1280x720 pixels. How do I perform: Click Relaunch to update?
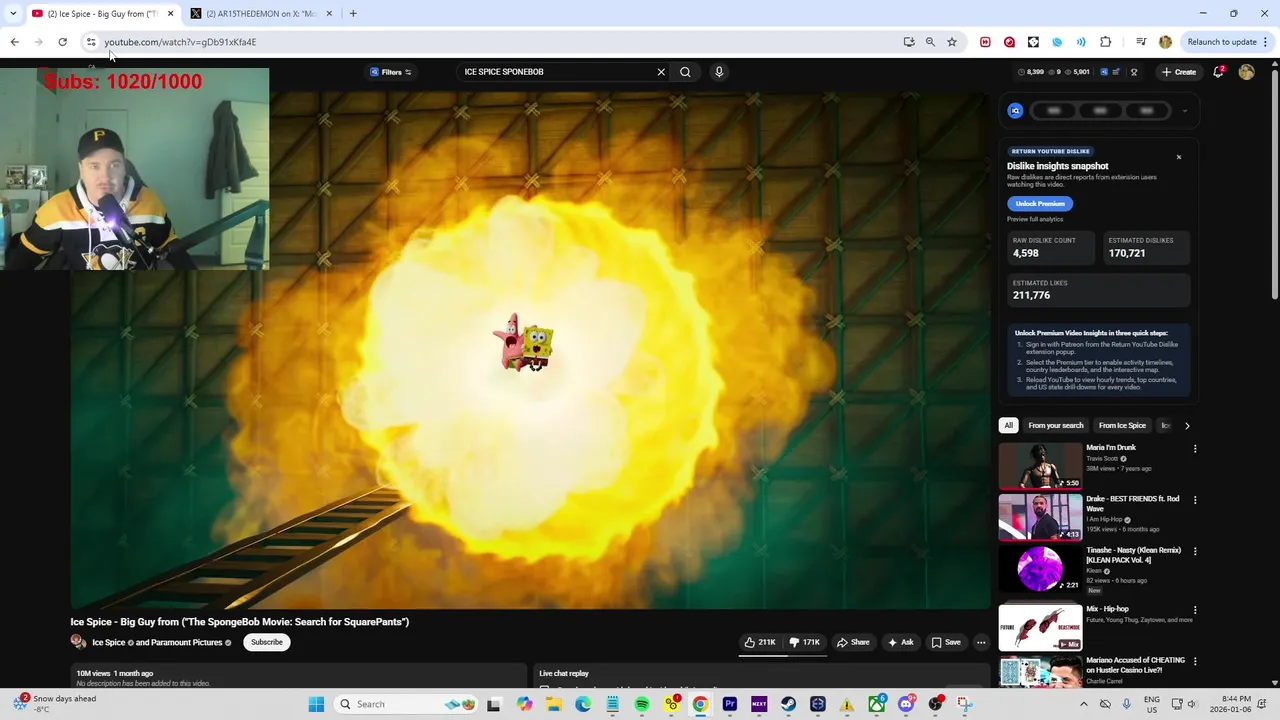pos(1222,42)
